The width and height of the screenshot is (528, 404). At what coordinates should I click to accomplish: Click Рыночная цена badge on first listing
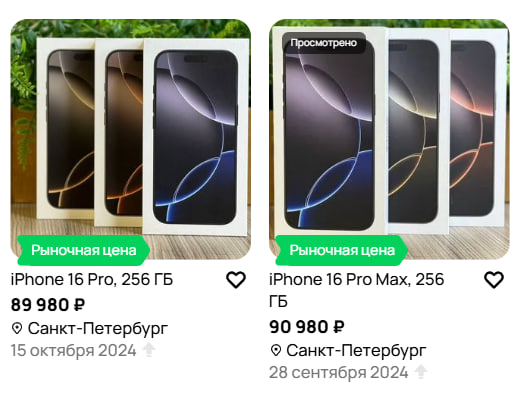click(83, 250)
